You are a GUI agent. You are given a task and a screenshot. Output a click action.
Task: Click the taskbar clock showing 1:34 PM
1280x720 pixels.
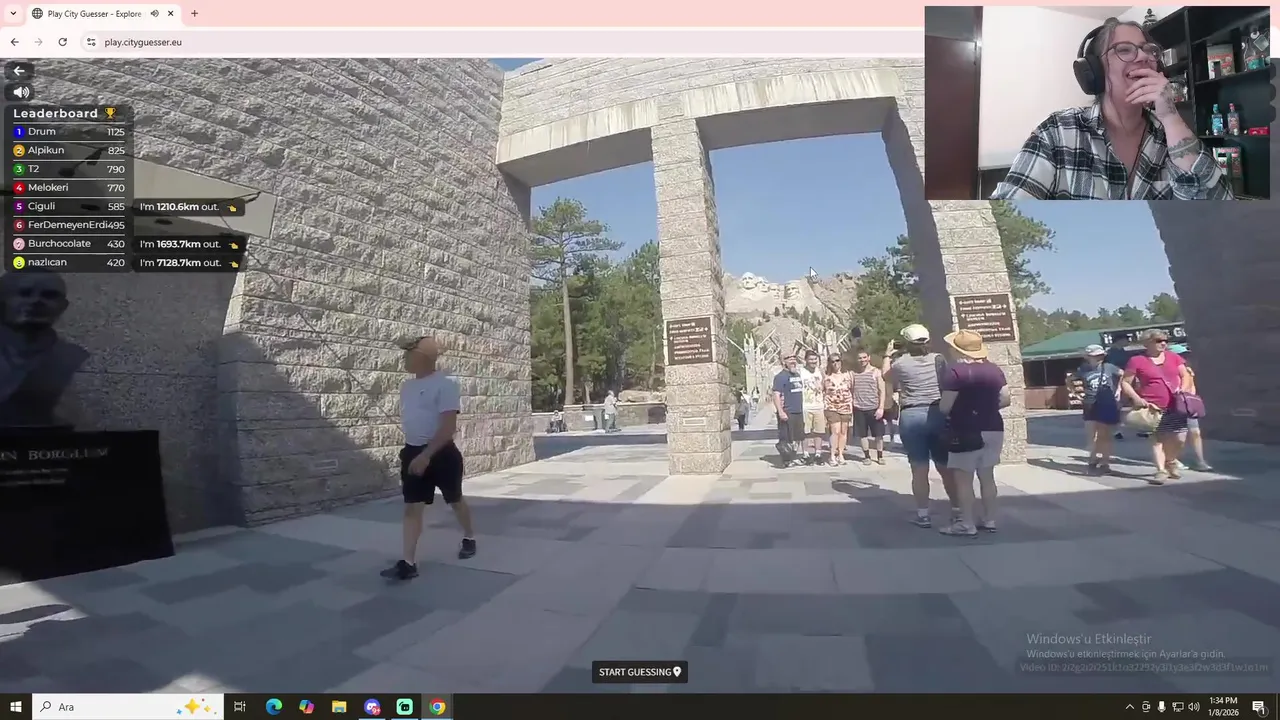(1223, 707)
